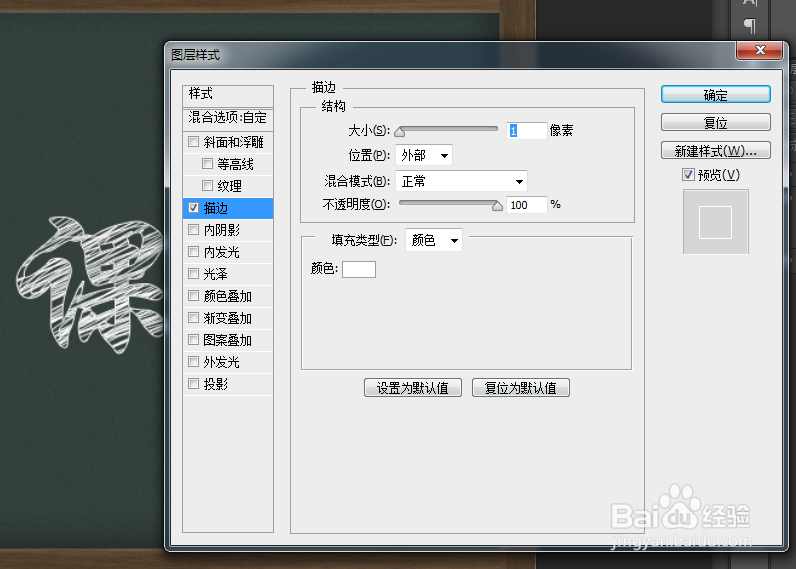Viewport: 796px width, 569px height.
Task: Close the 图层样式 dialog
Action: point(759,50)
